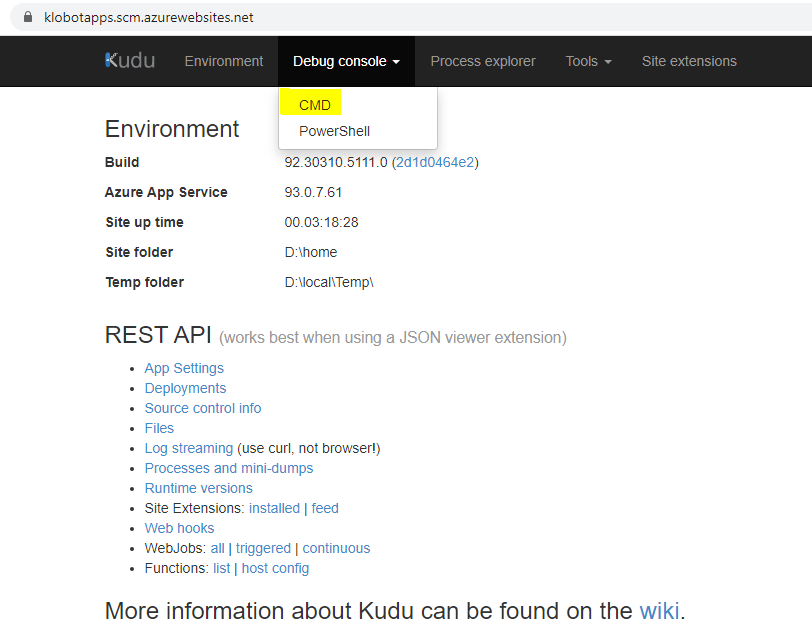Screen dimensions: 812x635
Task: Select CMD from the dropdown
Action: point(314,105)
